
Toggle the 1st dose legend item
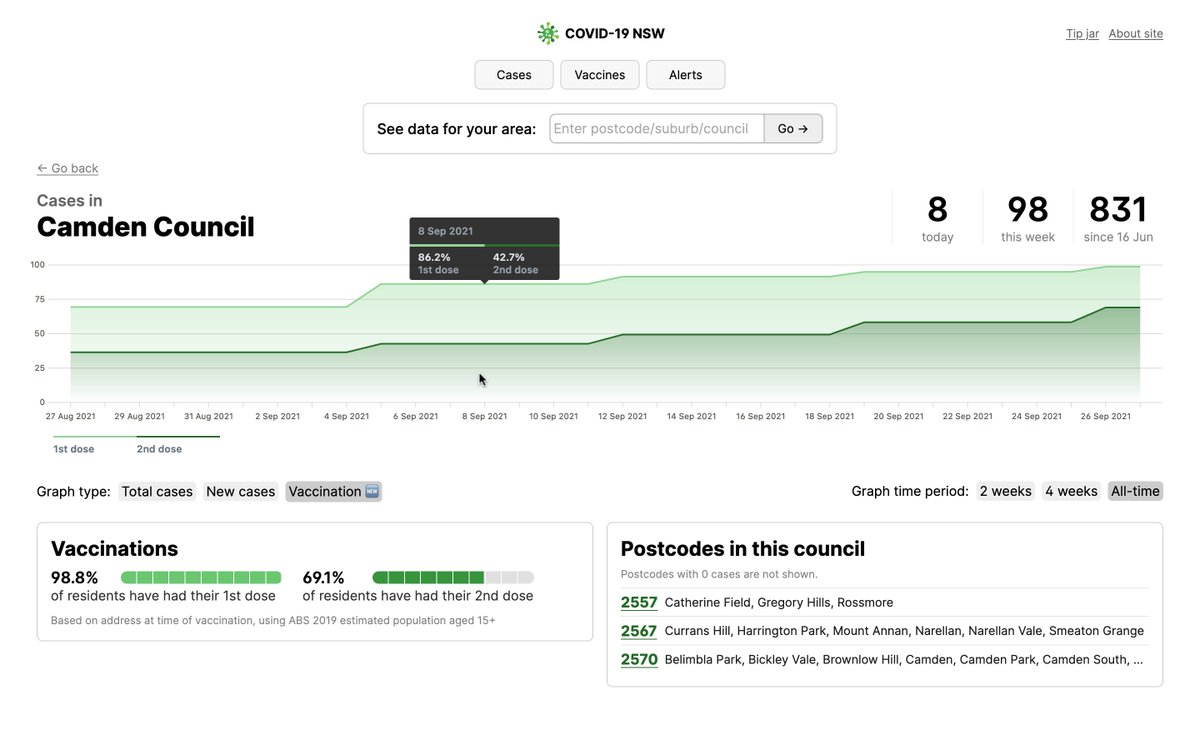click(74, 449)
